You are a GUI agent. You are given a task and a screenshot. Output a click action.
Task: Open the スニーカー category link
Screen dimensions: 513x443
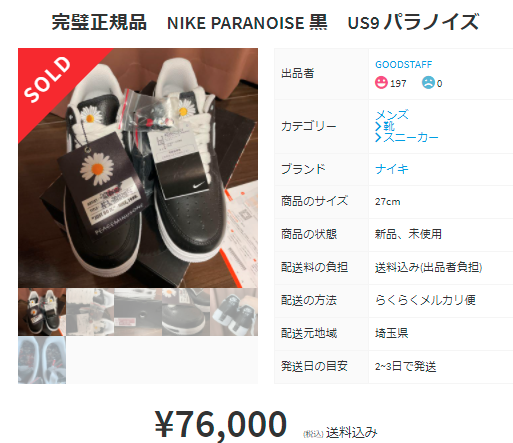pyautogui.click(x=411, y=138)
